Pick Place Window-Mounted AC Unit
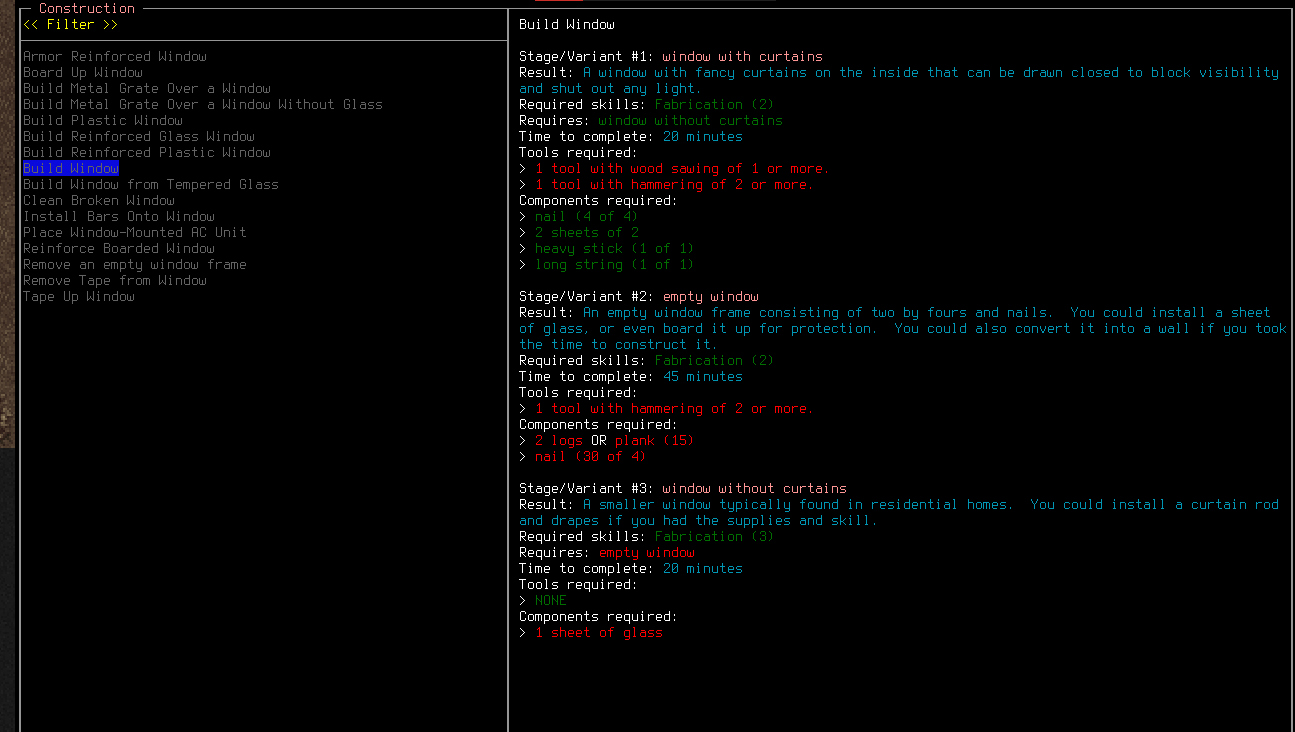This screenshot has height=732, width=1295. [x=135, y=232]
